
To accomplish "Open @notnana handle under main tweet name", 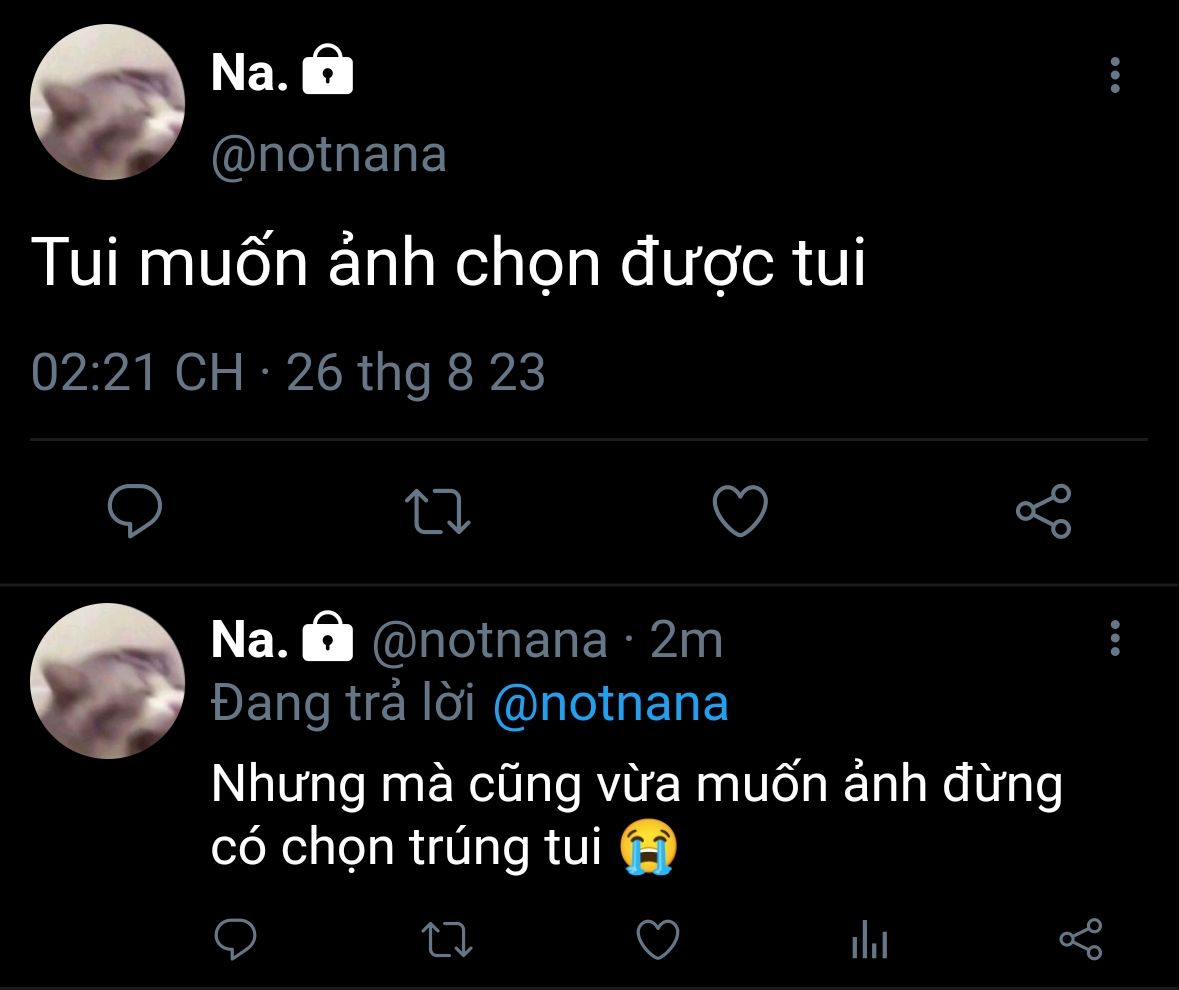I will tap(329, 155).
